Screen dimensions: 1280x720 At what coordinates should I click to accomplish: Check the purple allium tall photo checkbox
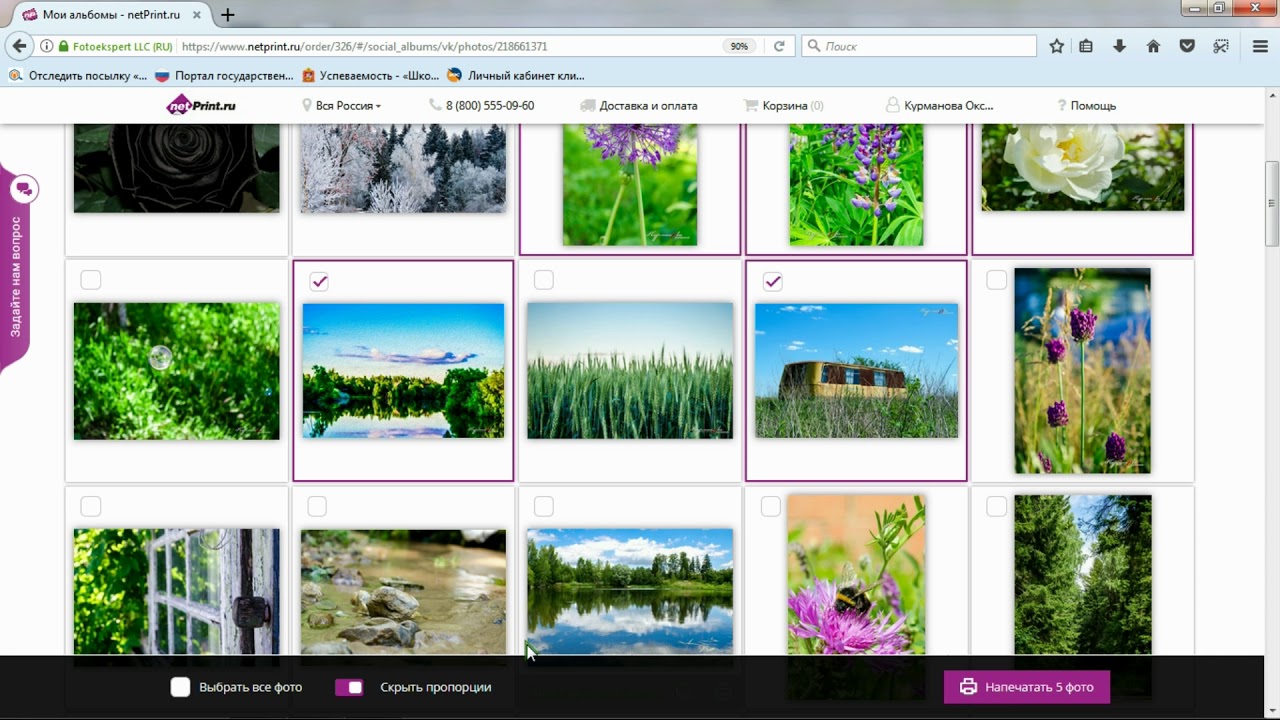coord(996,280)
